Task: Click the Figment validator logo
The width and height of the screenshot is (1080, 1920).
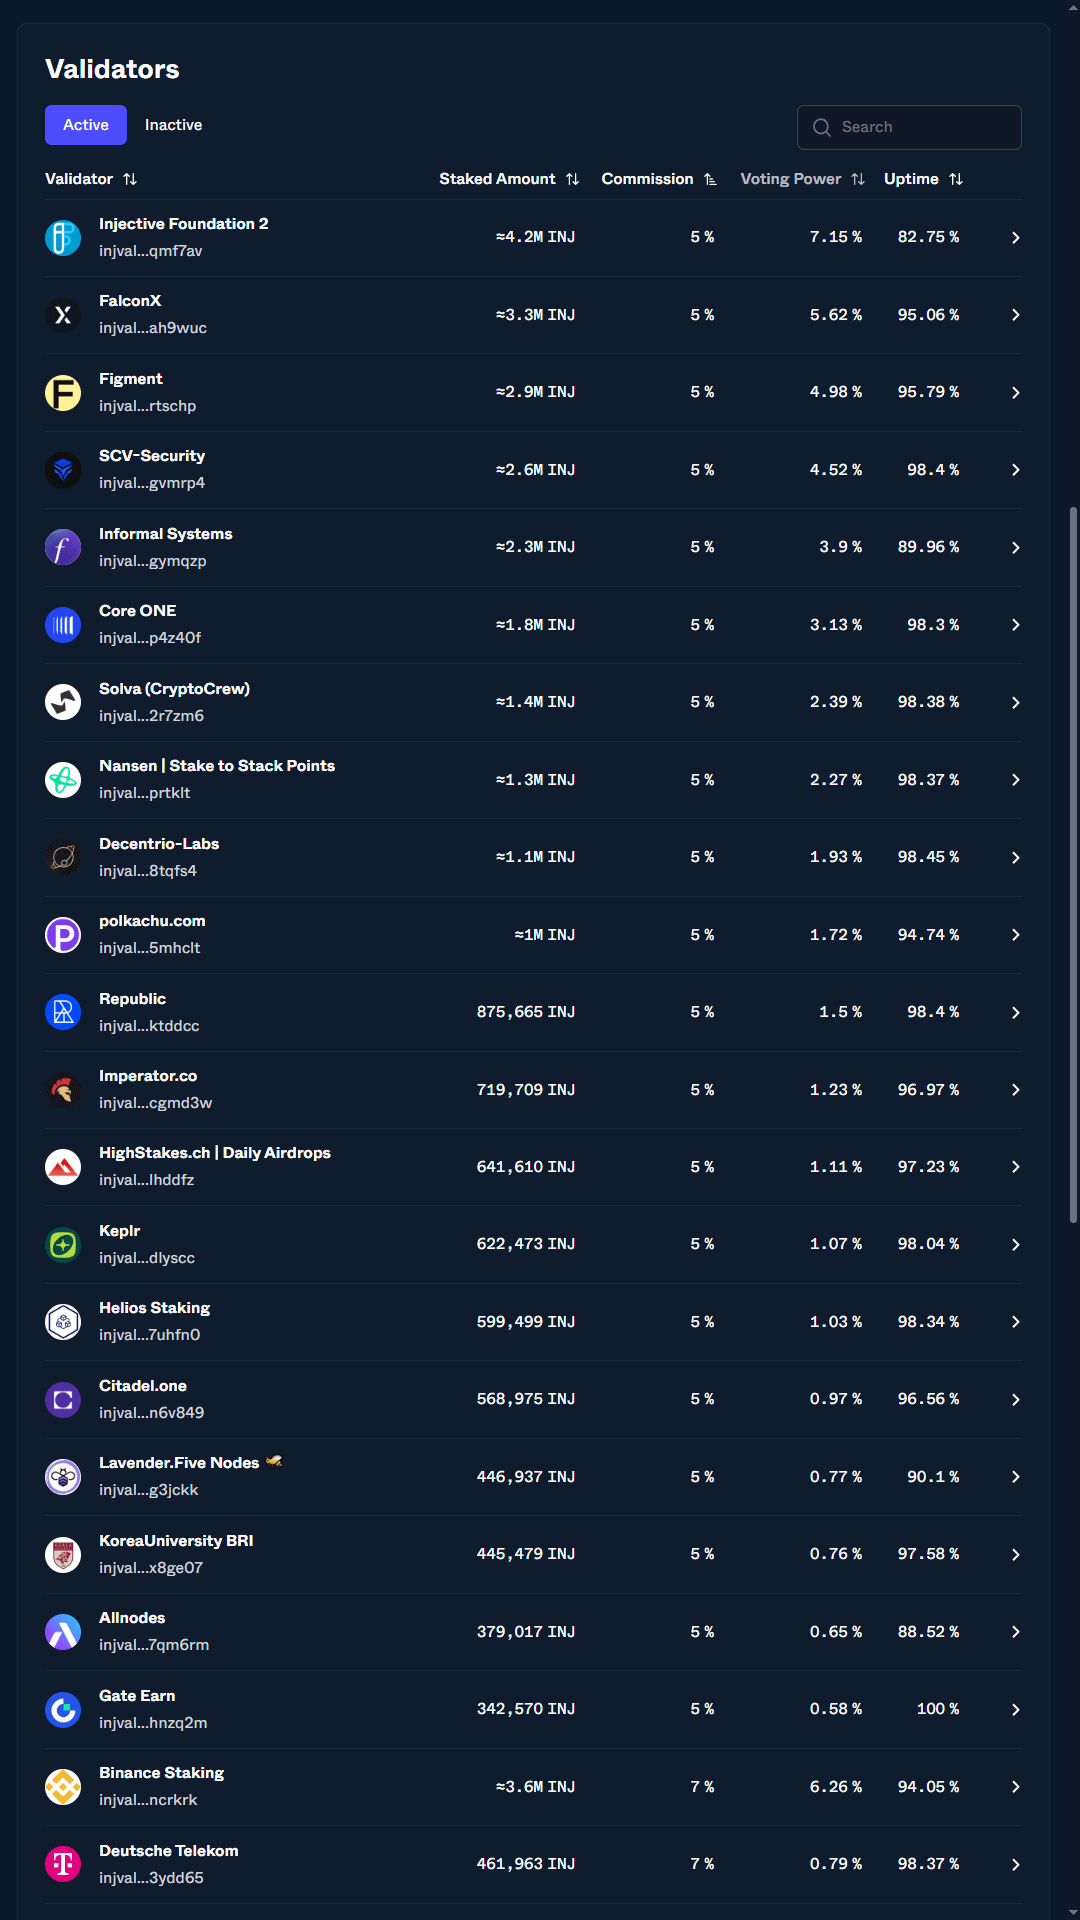Action: (63, 393)
